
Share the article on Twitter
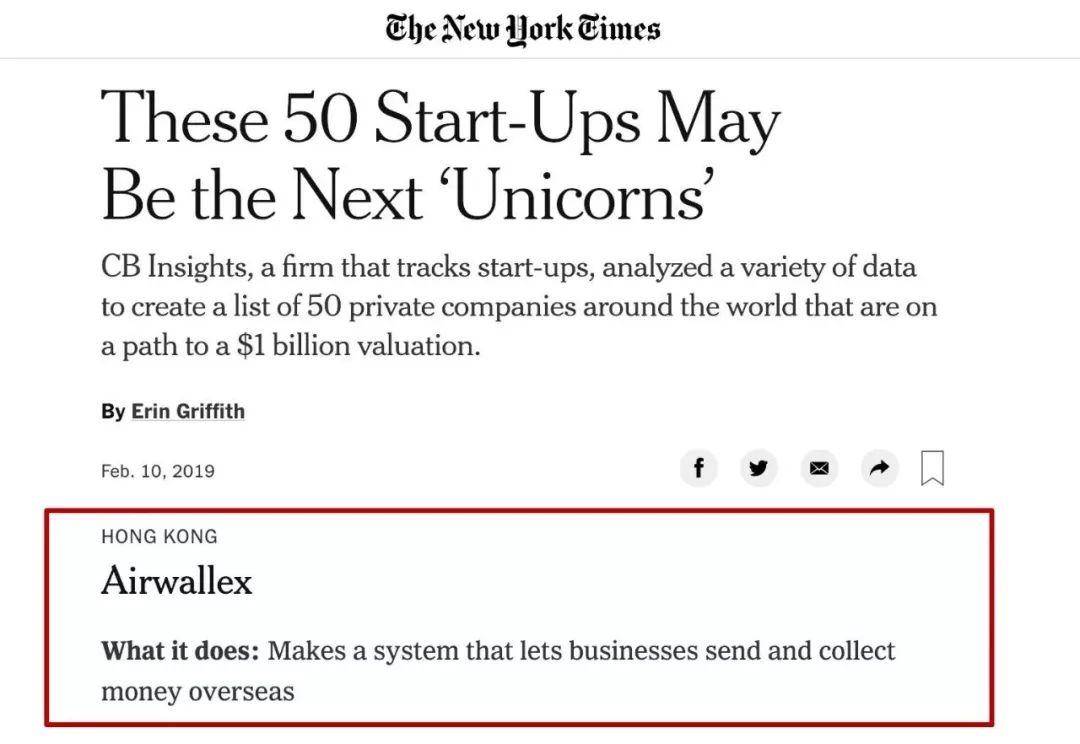click(x=758, y=468)
